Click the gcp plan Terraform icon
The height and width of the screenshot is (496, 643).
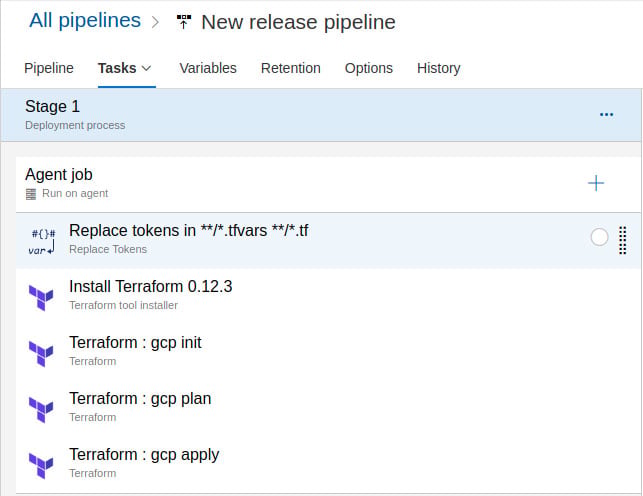(x=41, y=410)
